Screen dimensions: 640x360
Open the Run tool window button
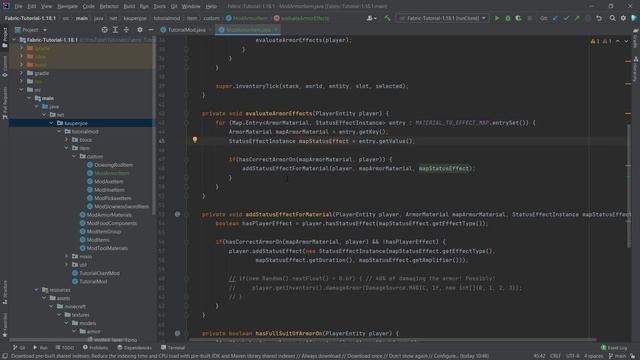click(x=40, y=348)
